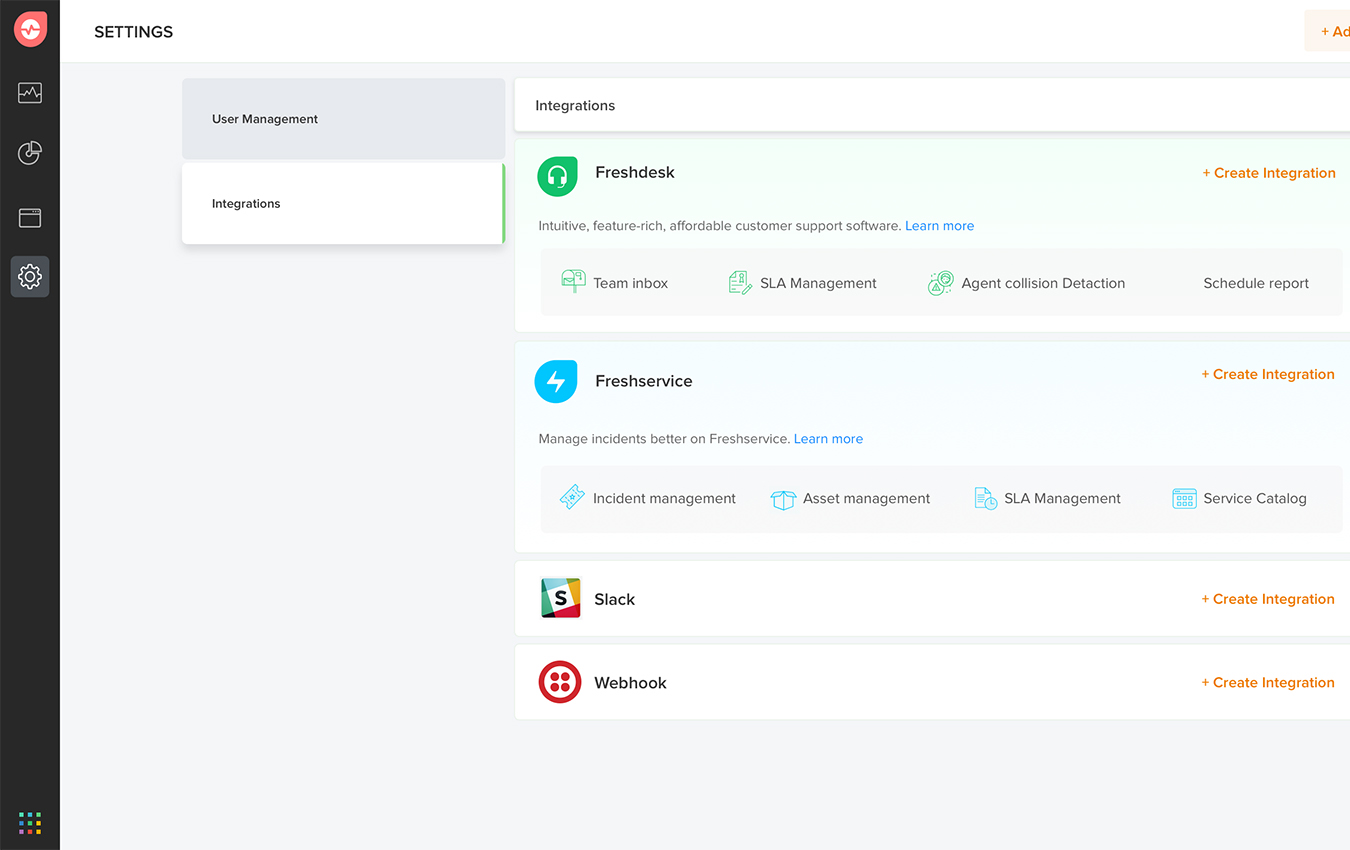Click the Freshping logo in sidebar
The width and height of the screenshot is (1350, 850).
pyautogui.click(x=30, y=30)
